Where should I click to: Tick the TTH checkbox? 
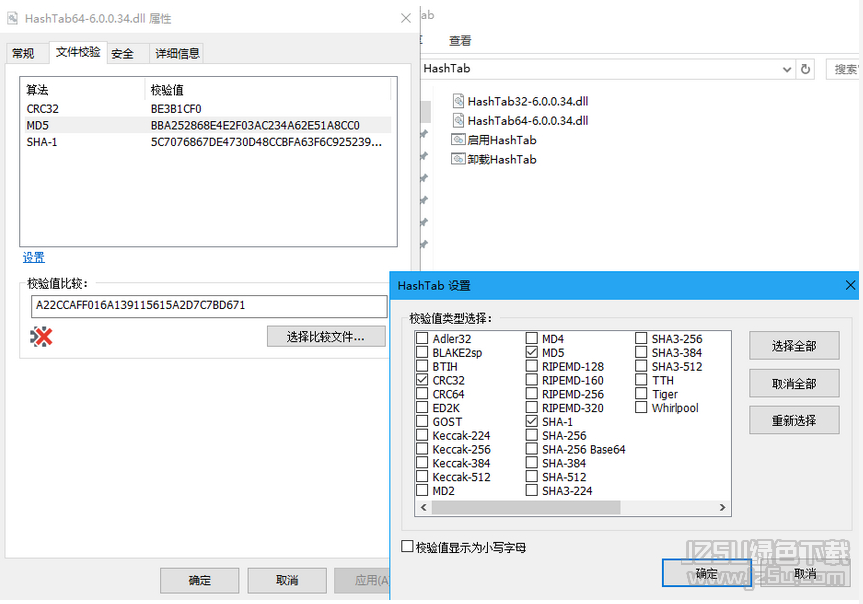[641, 379]
